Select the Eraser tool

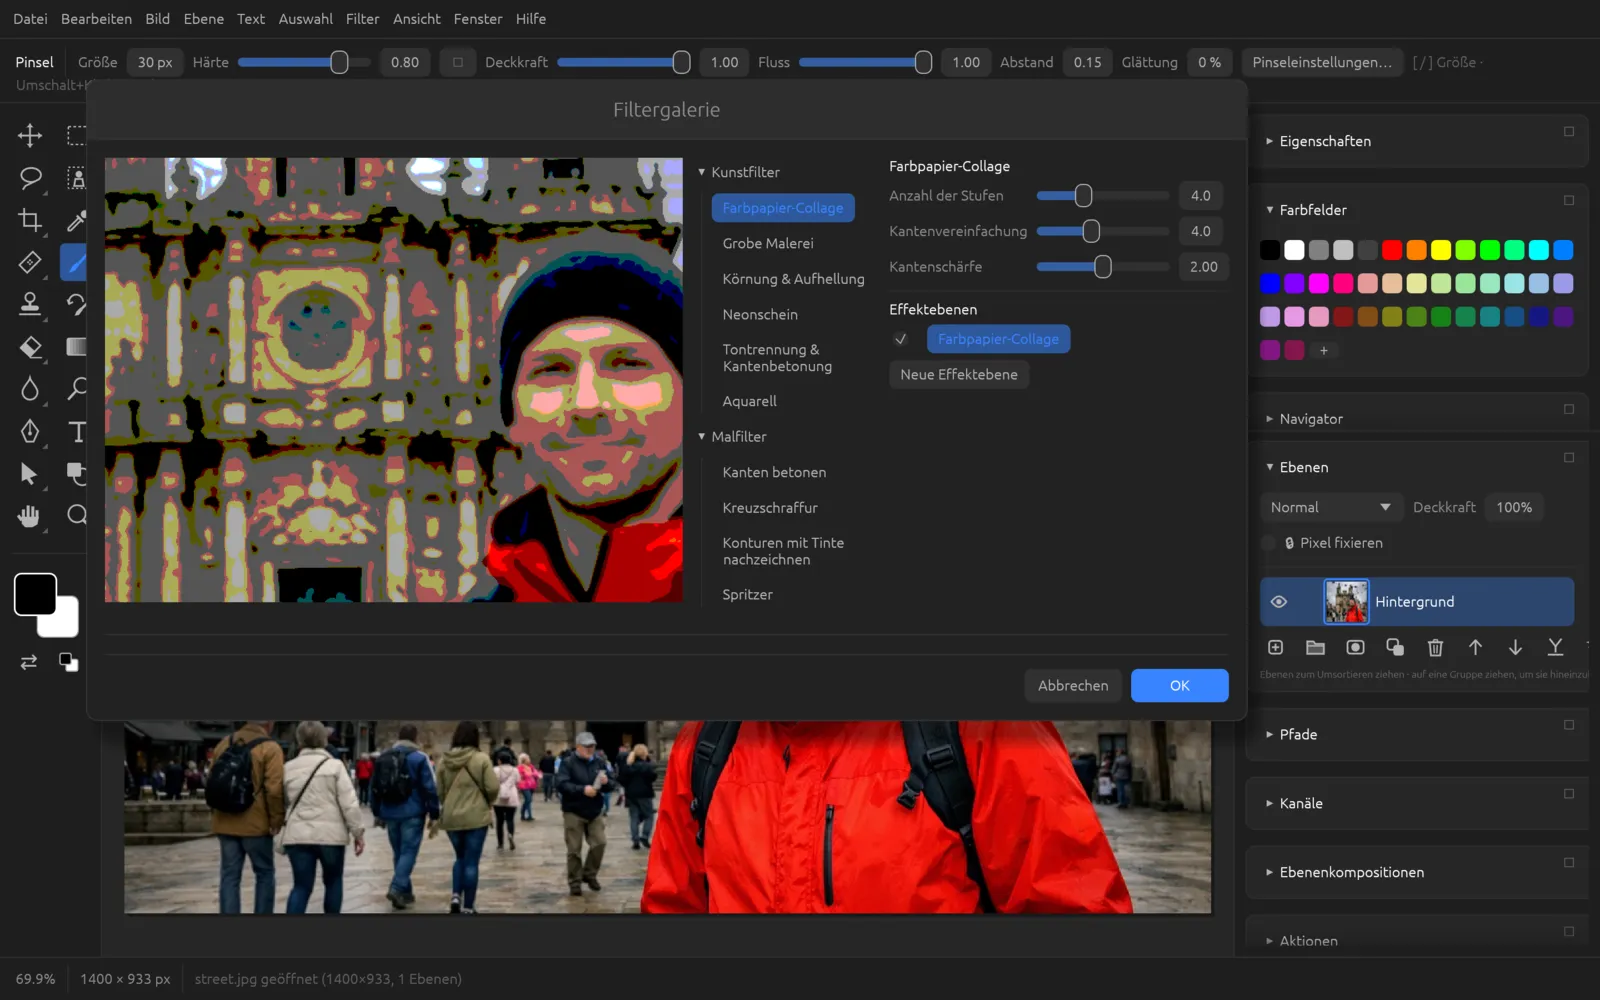[30, 347]
